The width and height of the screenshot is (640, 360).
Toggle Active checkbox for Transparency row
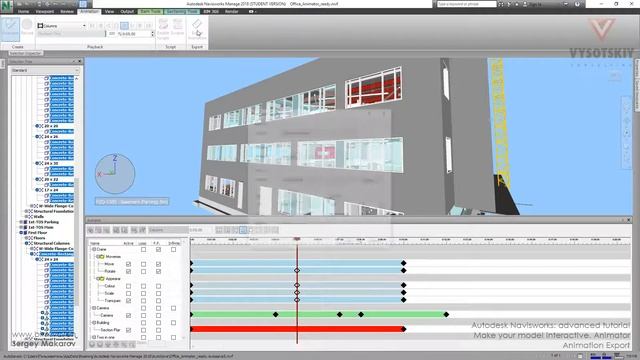[x=129, y=301]
